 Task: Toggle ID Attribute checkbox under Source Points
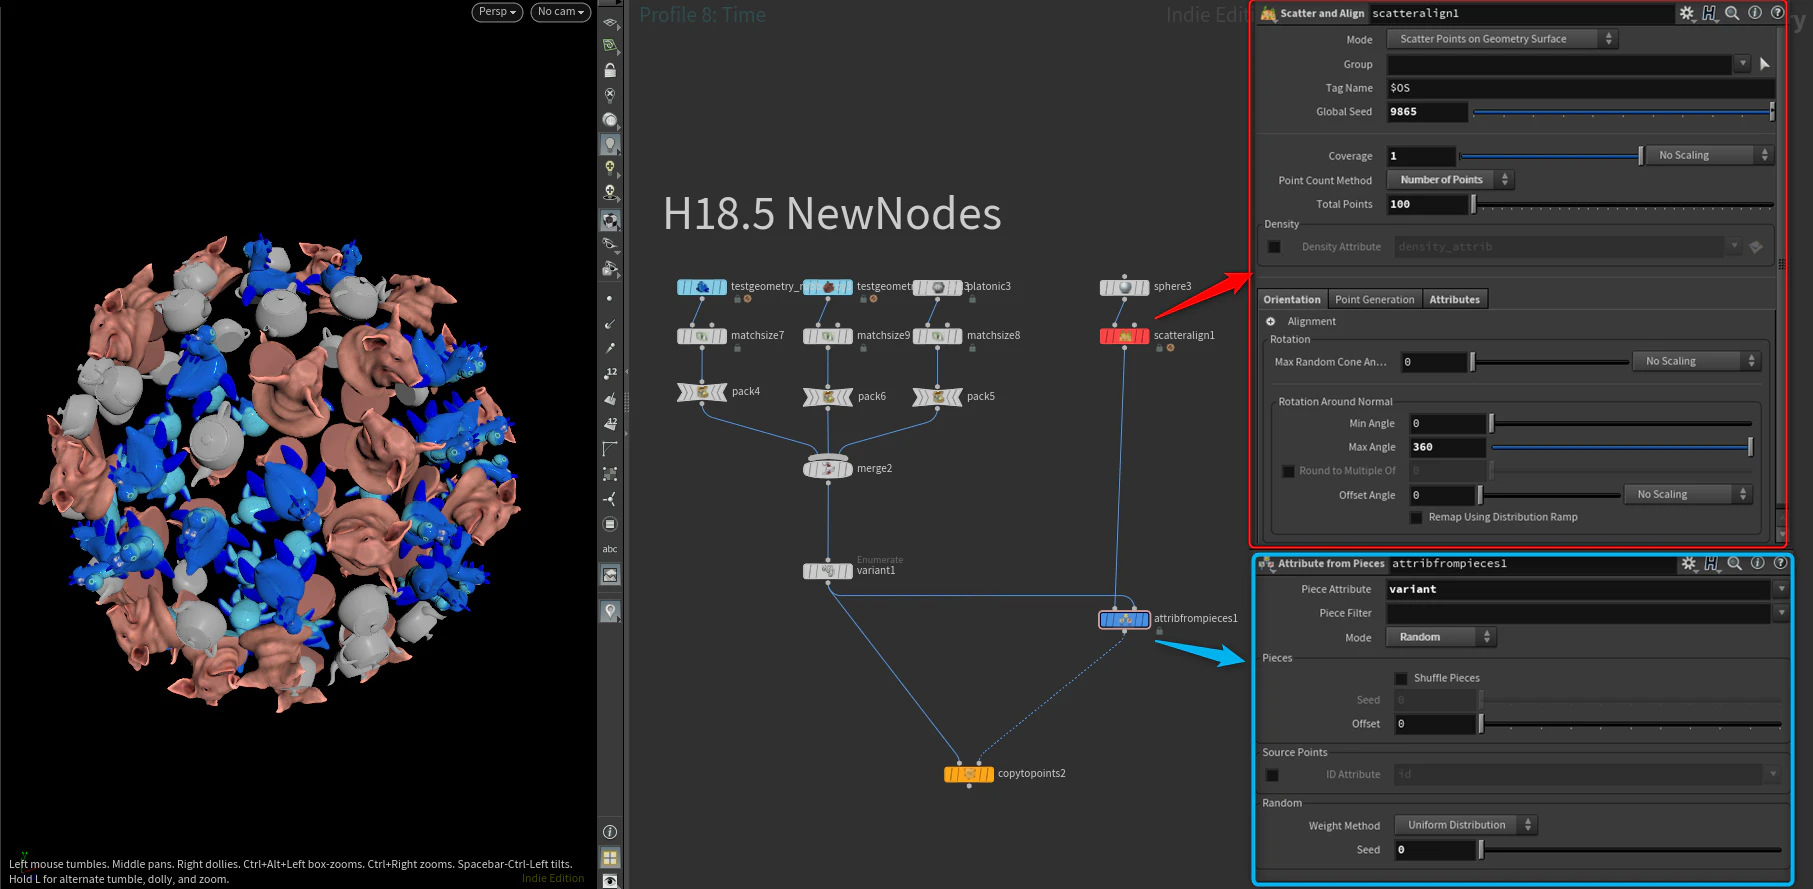[1272, 775]
